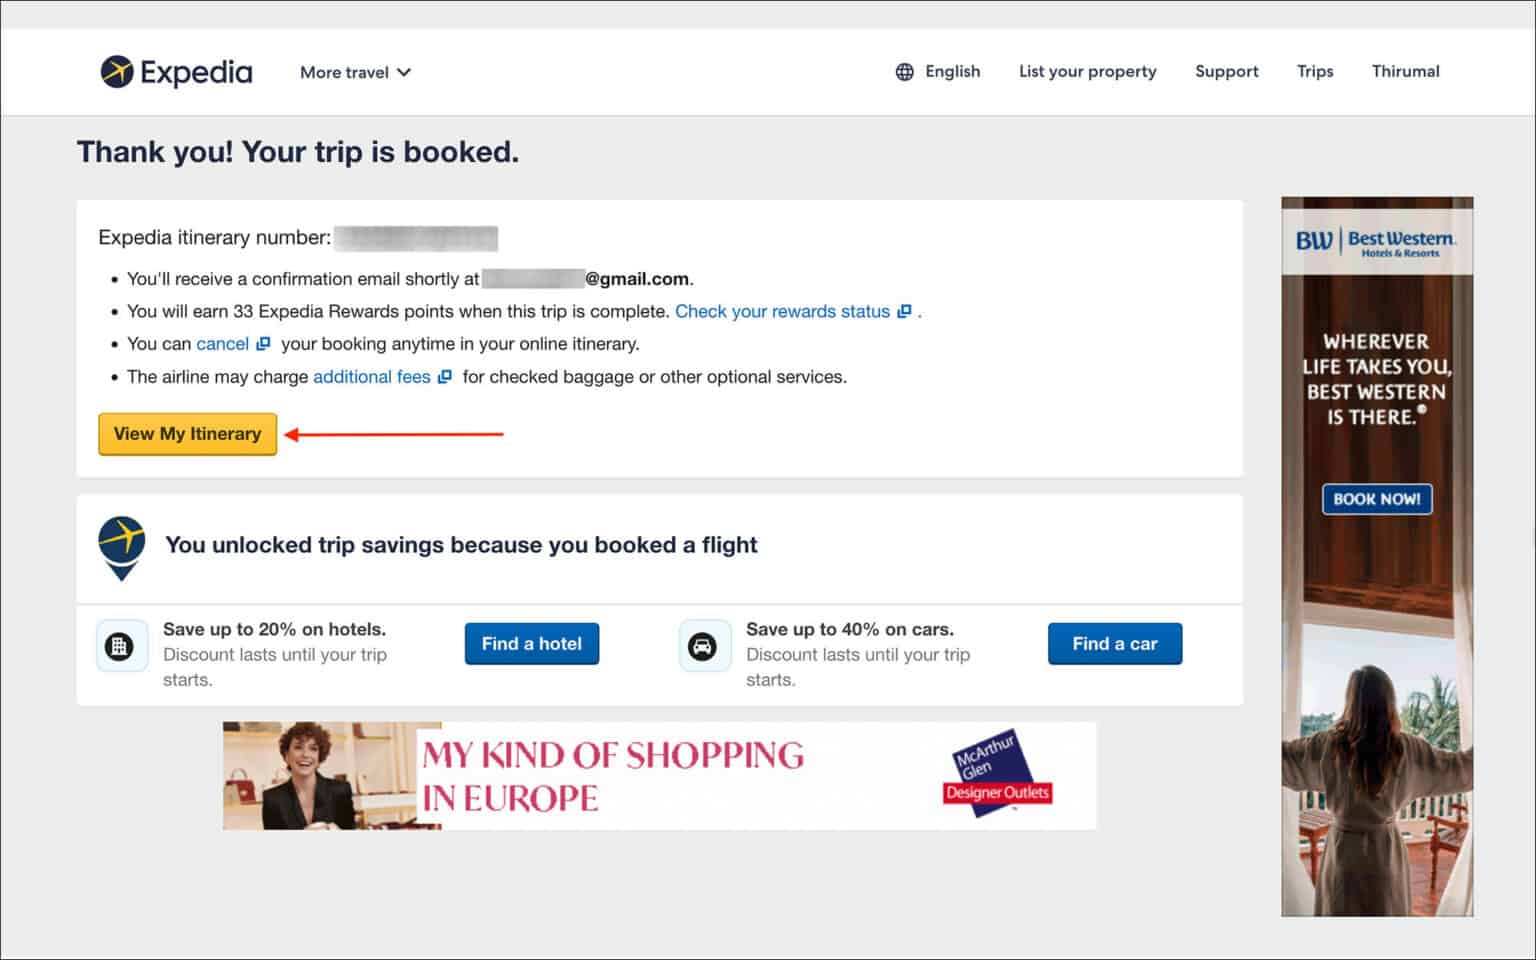This screenshot has width=1536, height=960.
Task: Open the Check your rewards status link
Action: (783, 311)
